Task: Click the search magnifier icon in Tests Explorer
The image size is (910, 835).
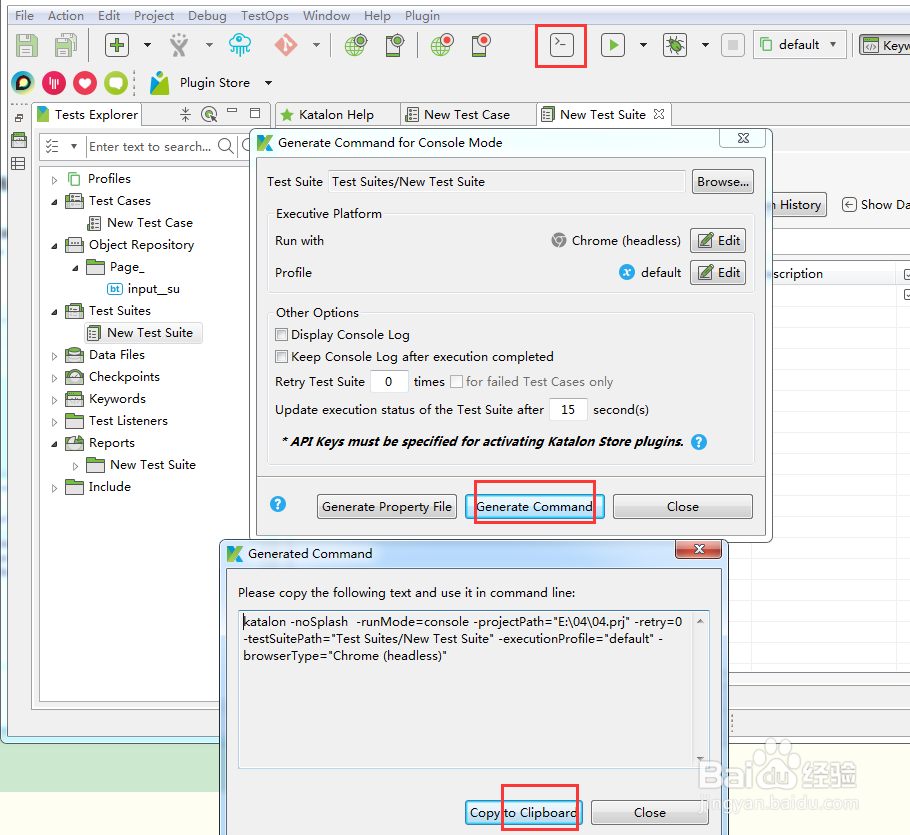Action: 226,146
